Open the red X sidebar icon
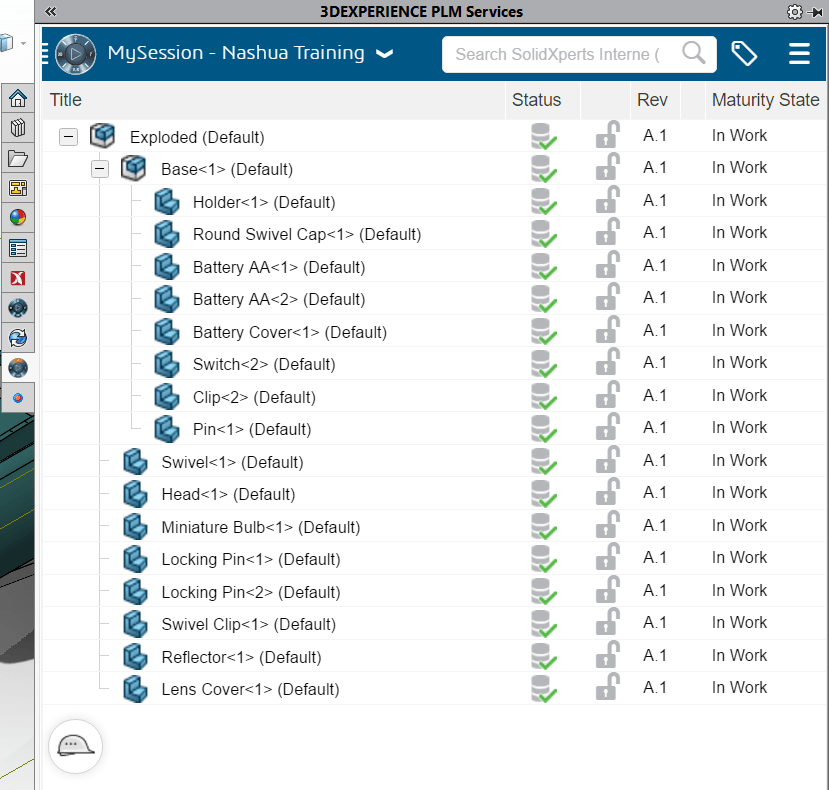The height and width of the screenshot is (790, 829). 18,278
